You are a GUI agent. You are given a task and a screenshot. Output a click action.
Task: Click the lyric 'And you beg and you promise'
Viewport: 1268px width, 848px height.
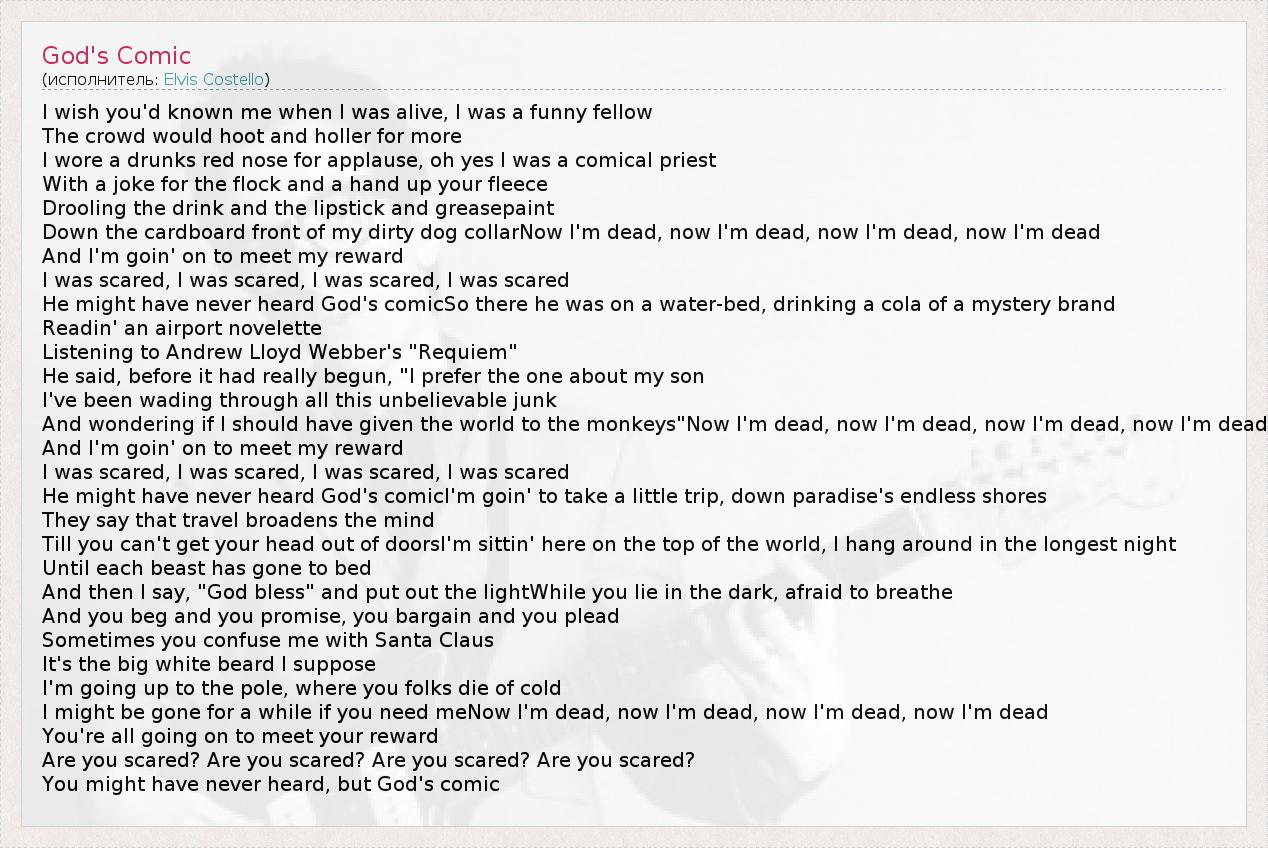click(331, 616)
